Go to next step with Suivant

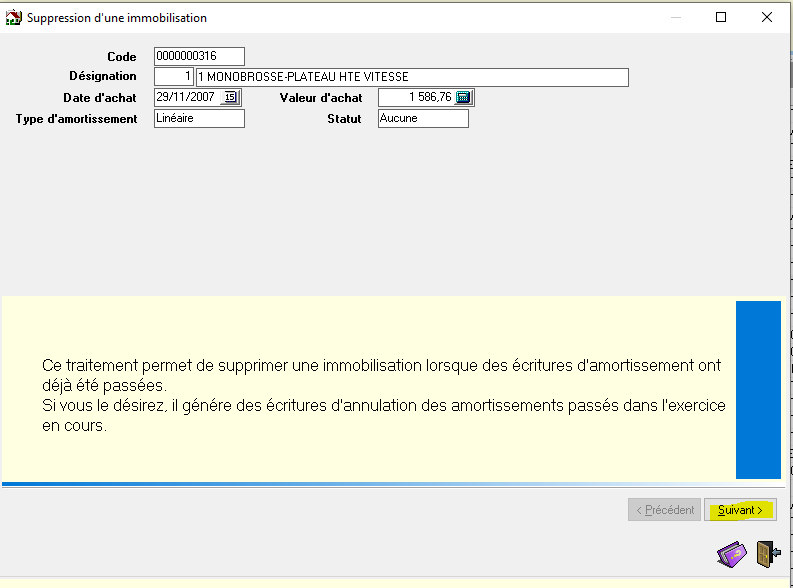(x=740, y=510)
